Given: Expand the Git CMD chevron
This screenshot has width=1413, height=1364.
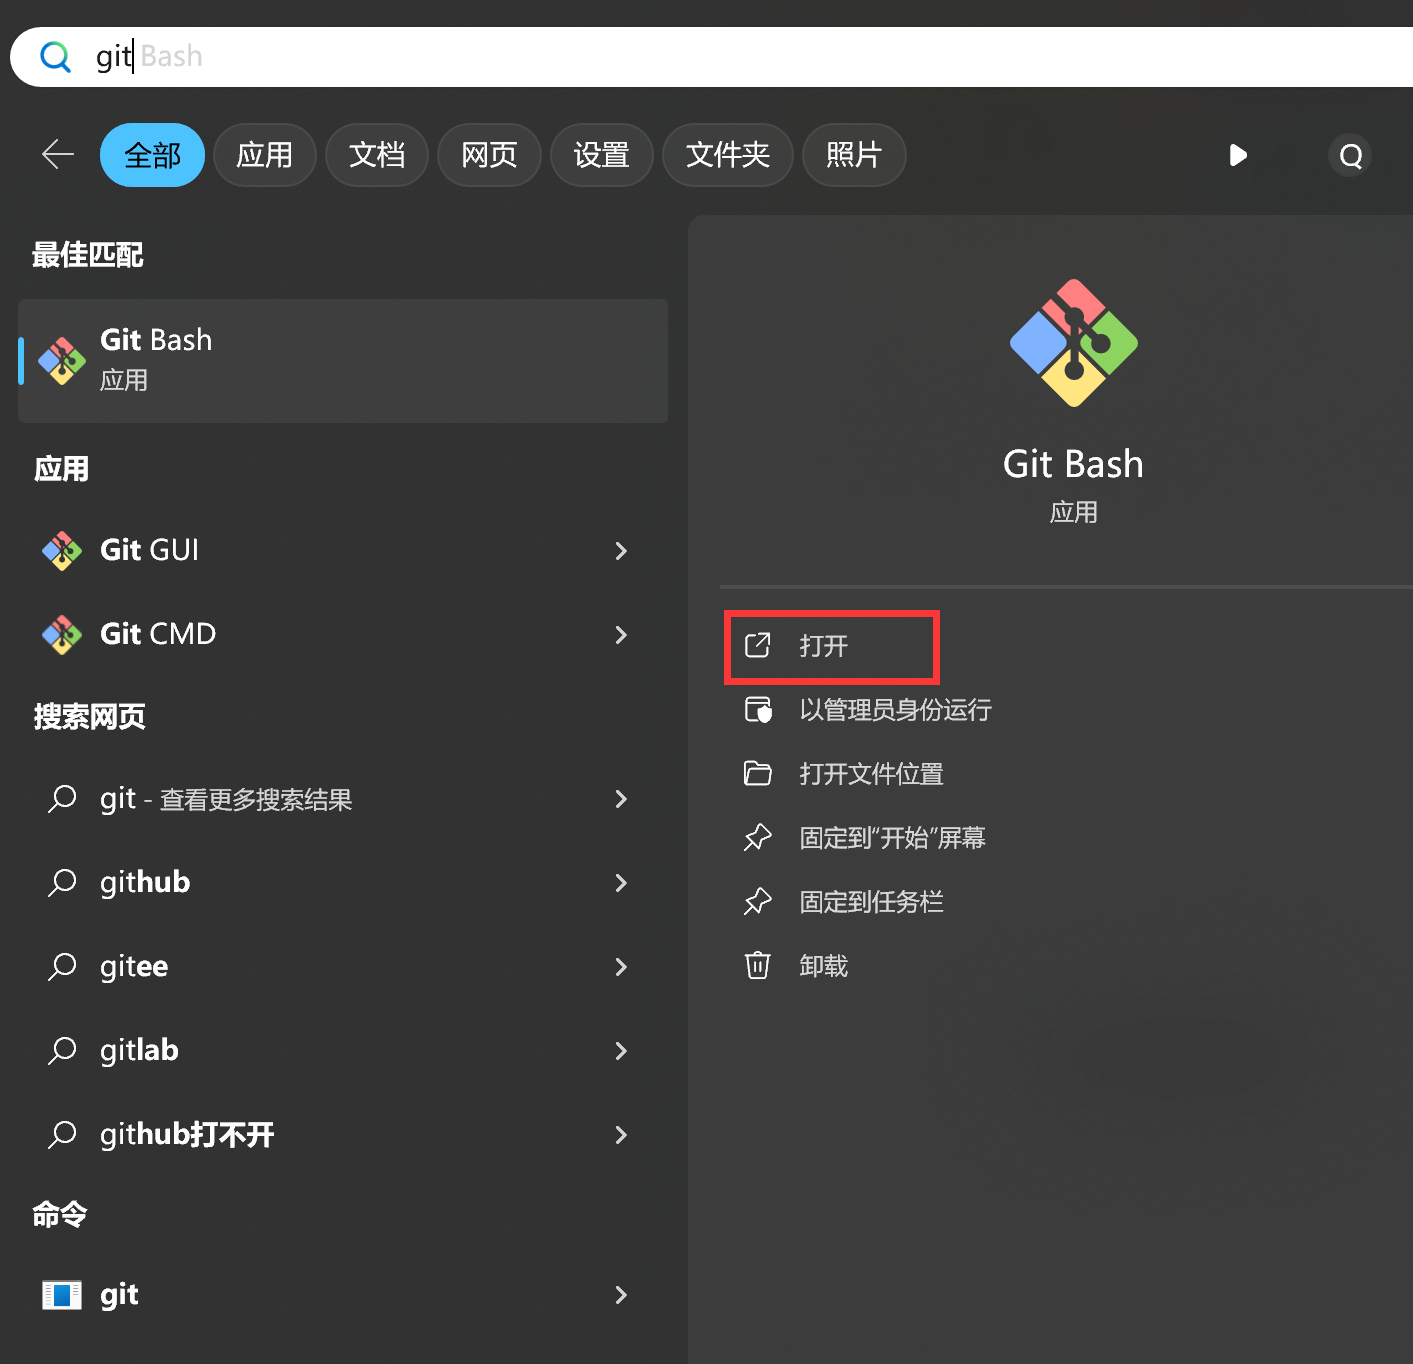Looking at the screenshot, I should (x=621, y=635).
